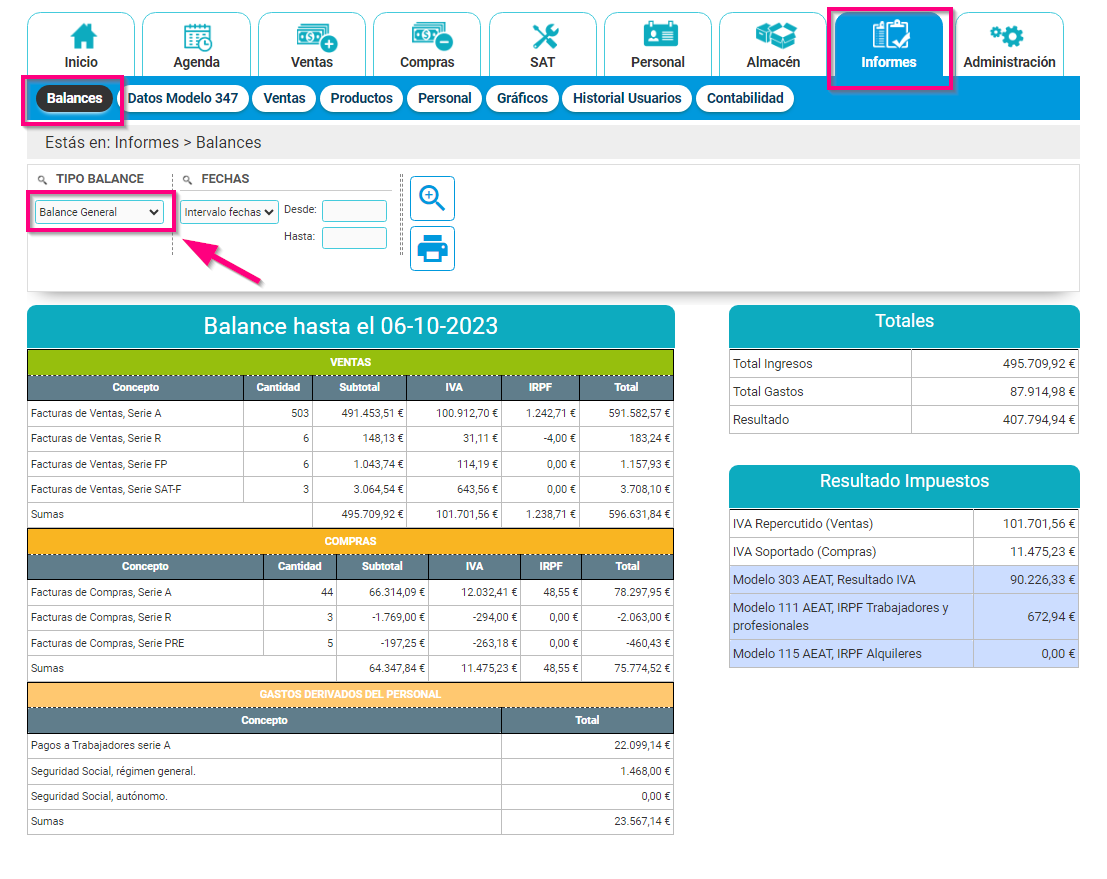This screenshot has width=1107, height=879.
Task: Open the Balance General type dropdown
Action: [x=98, y=212]
